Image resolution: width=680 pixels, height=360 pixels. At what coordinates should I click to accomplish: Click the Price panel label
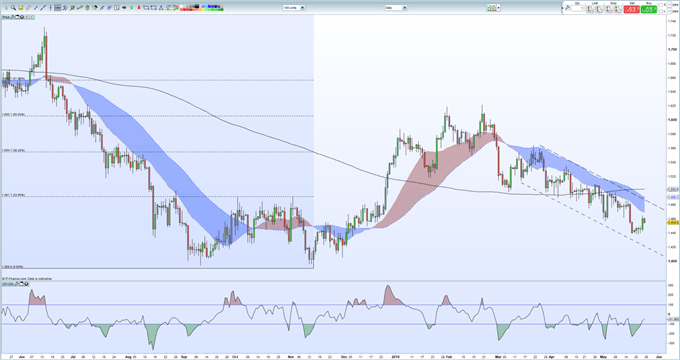tap(6, 17)
